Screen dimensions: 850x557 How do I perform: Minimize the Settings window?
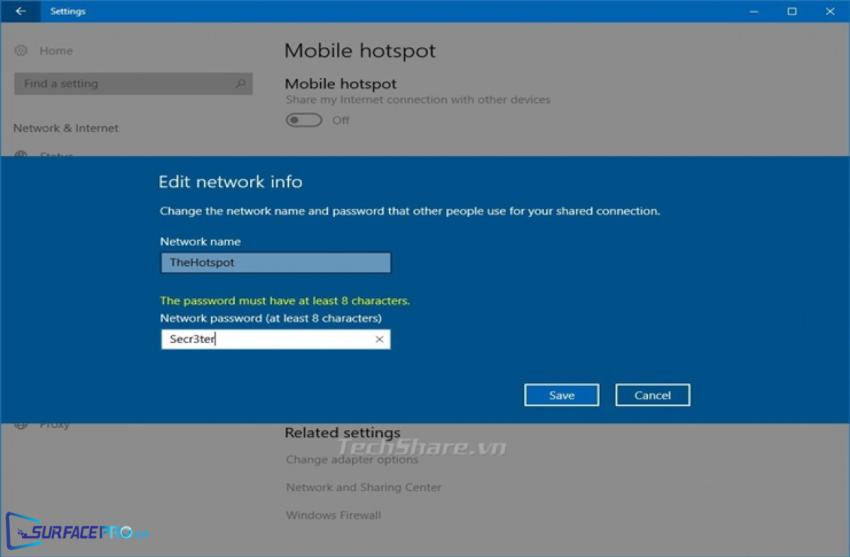[x=754, y=11]
